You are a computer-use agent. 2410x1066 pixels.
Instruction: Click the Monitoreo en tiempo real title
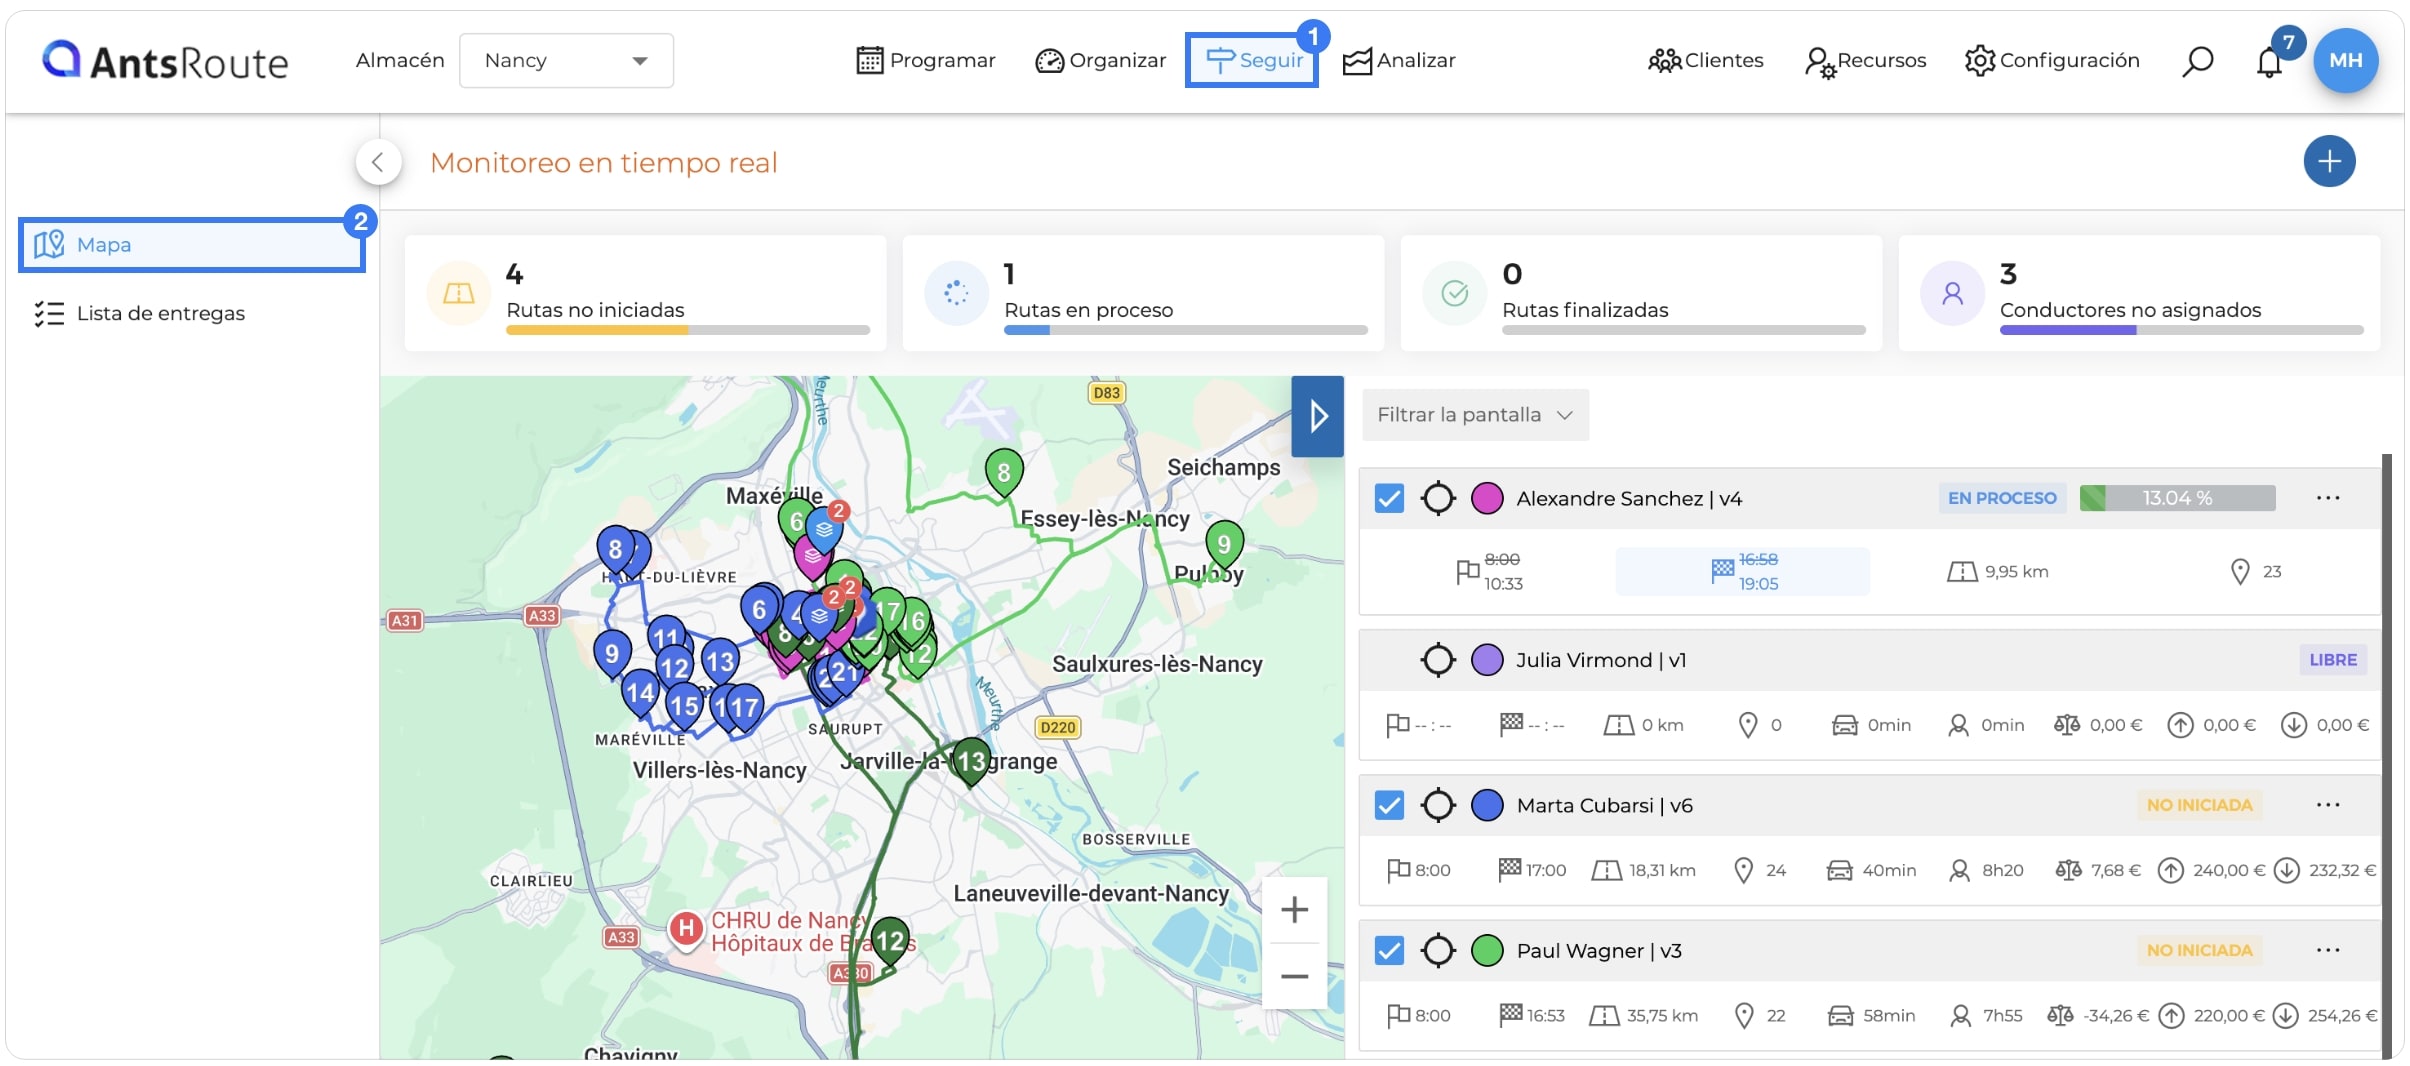click(x=603, y=162)
